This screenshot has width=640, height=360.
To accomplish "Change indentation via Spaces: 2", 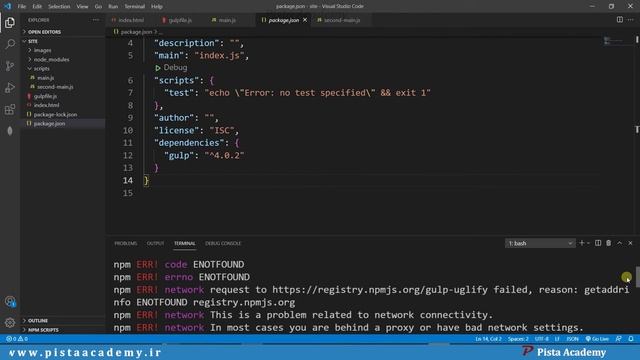I will (x=518, y=339).
